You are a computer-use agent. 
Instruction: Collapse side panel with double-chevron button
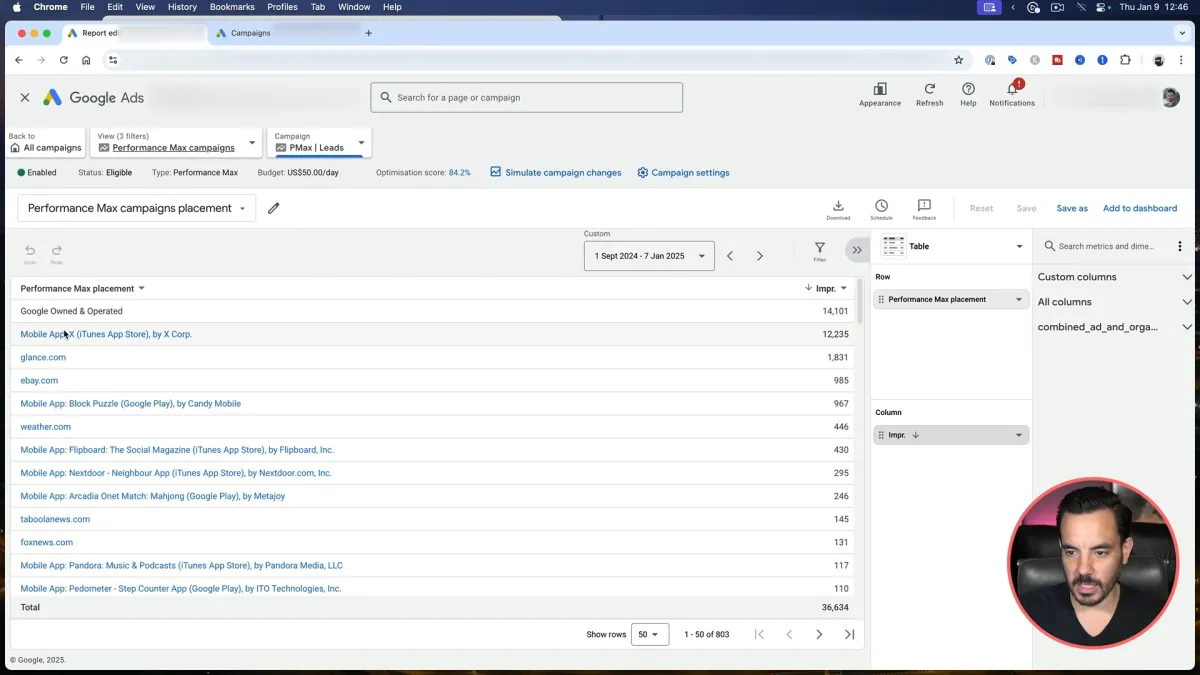coord(857,250)
